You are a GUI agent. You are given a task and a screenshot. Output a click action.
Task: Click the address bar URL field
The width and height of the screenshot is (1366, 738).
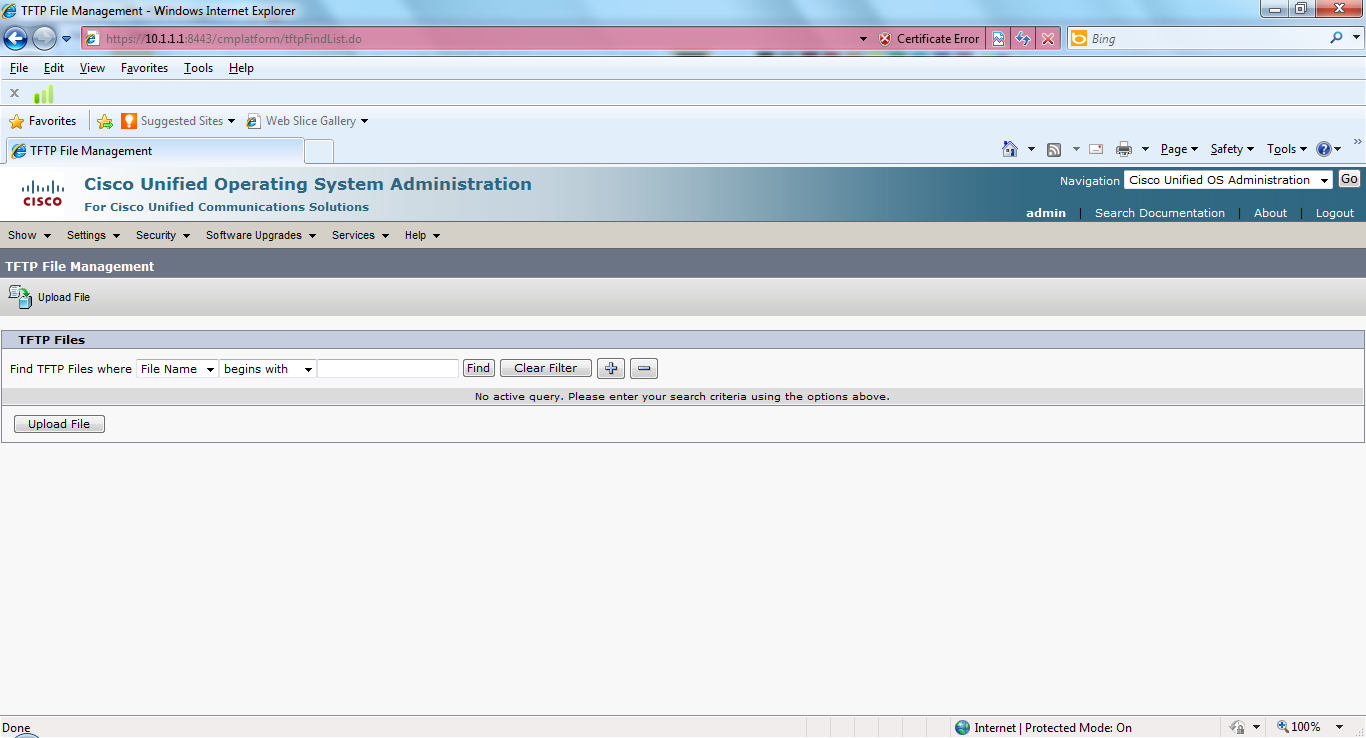point(470,39)
